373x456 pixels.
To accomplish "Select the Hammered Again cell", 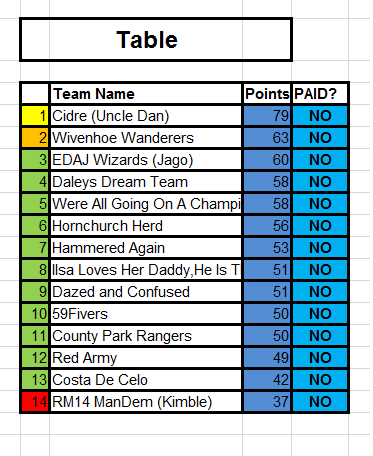I will click(x=146, y=248).
